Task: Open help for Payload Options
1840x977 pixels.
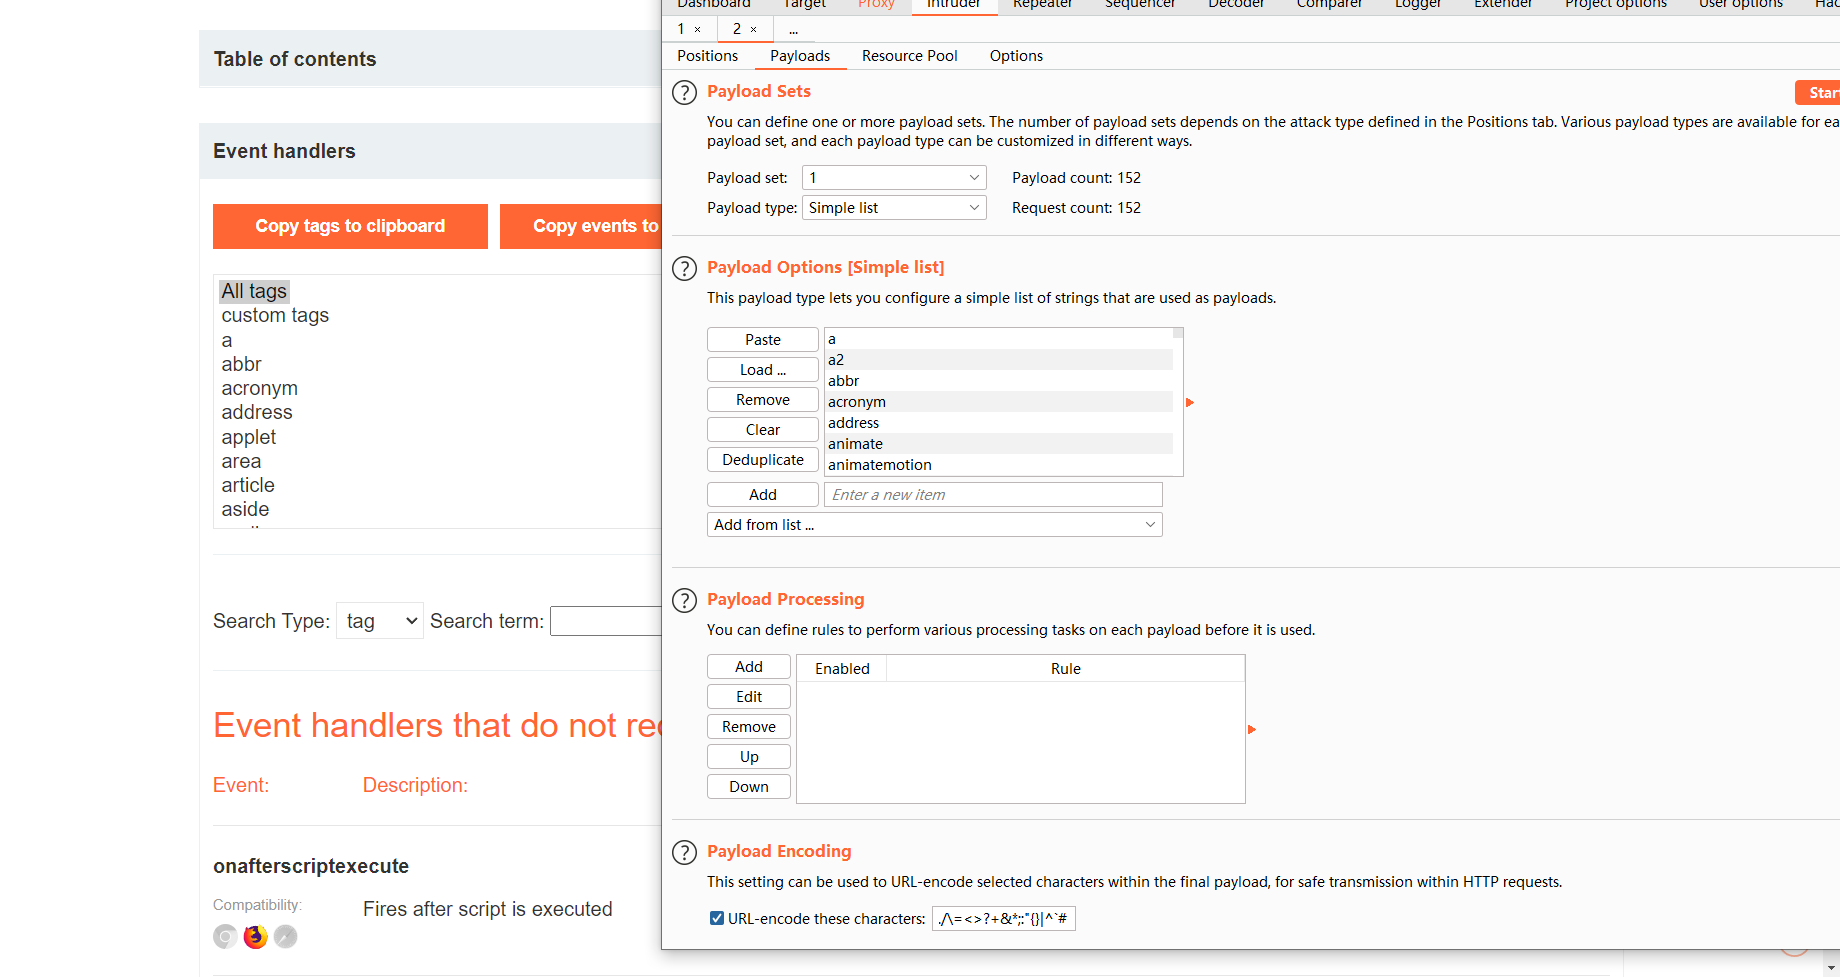Action: 684,269
